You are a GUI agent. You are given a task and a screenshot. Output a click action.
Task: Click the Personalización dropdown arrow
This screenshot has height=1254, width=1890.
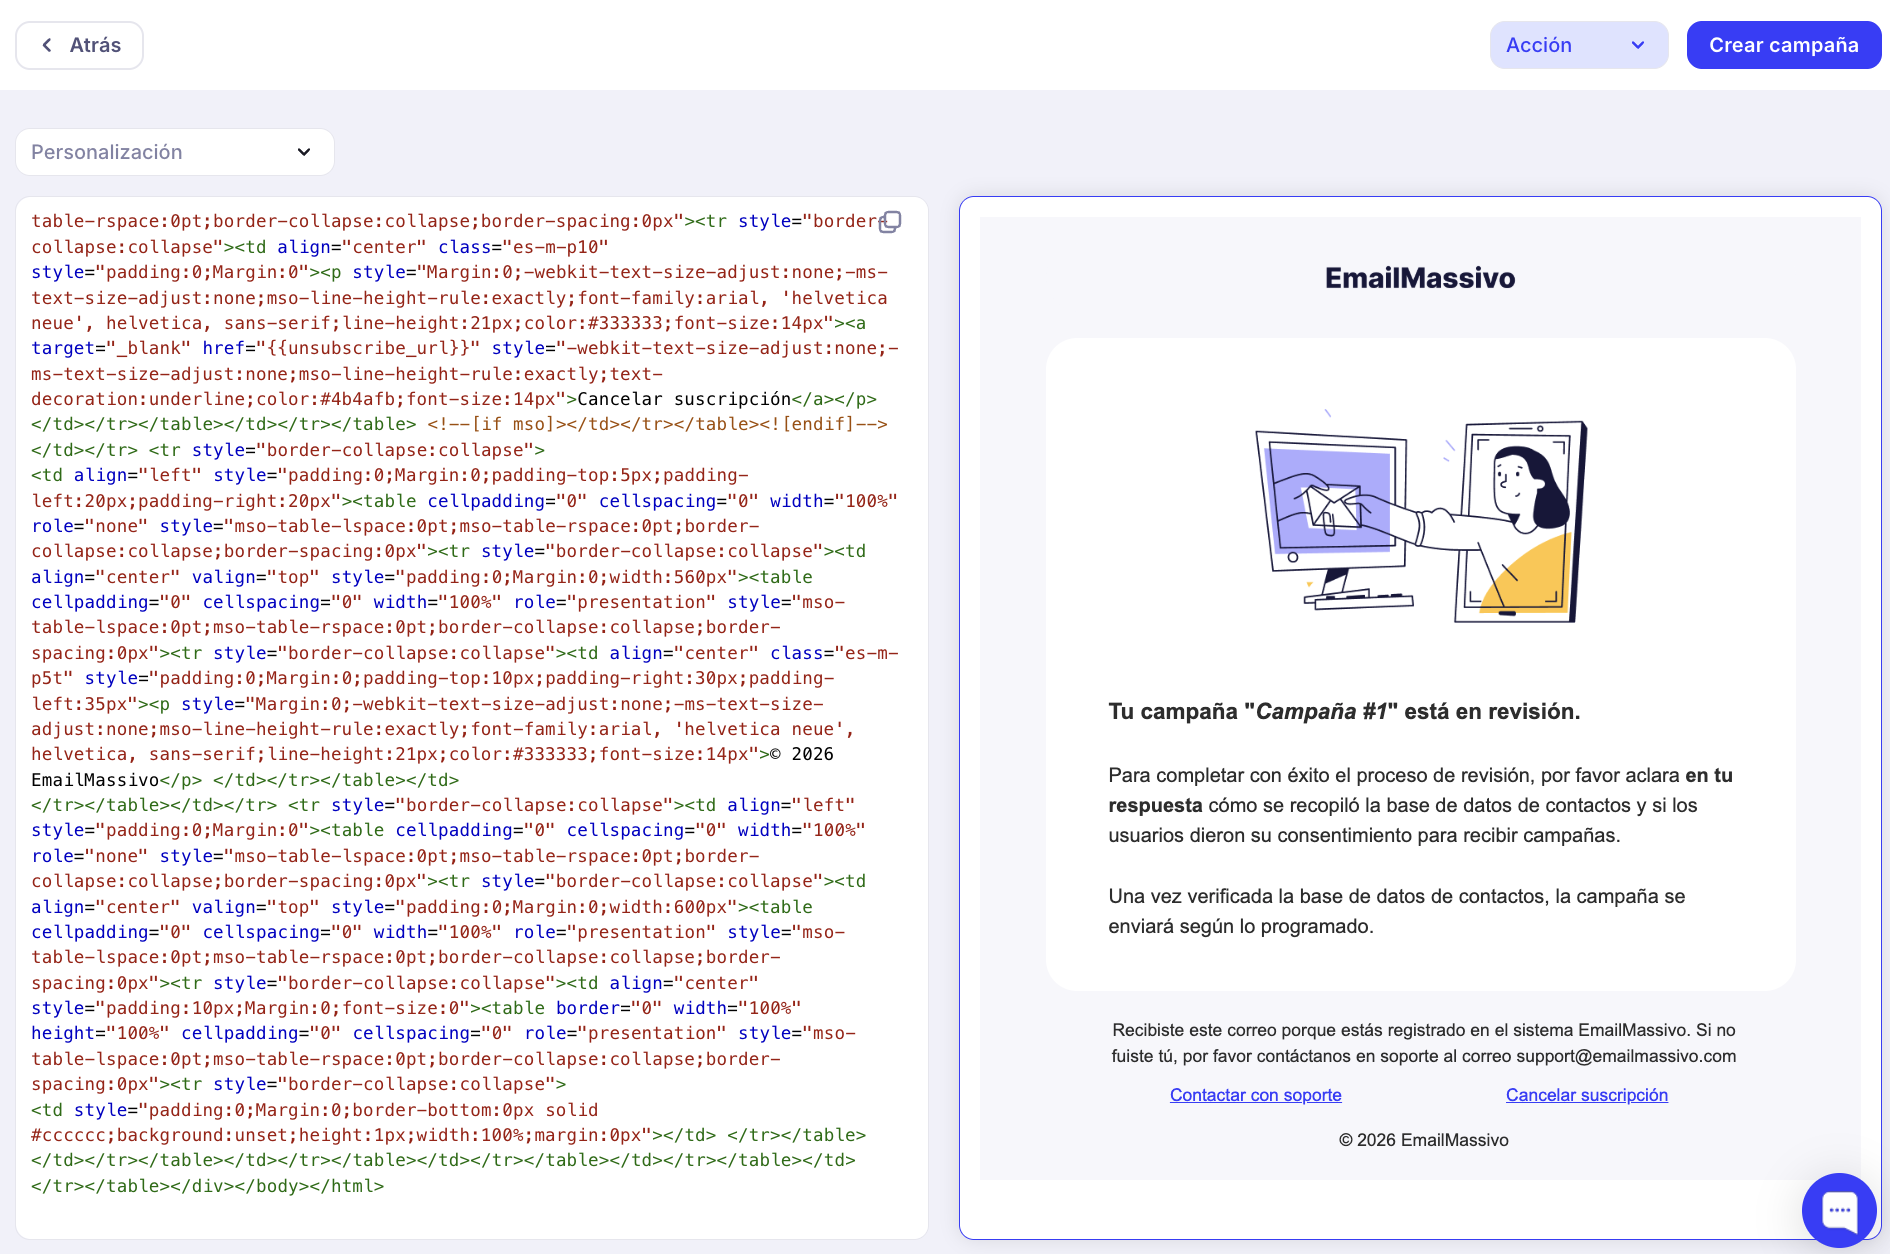[304, 152]
